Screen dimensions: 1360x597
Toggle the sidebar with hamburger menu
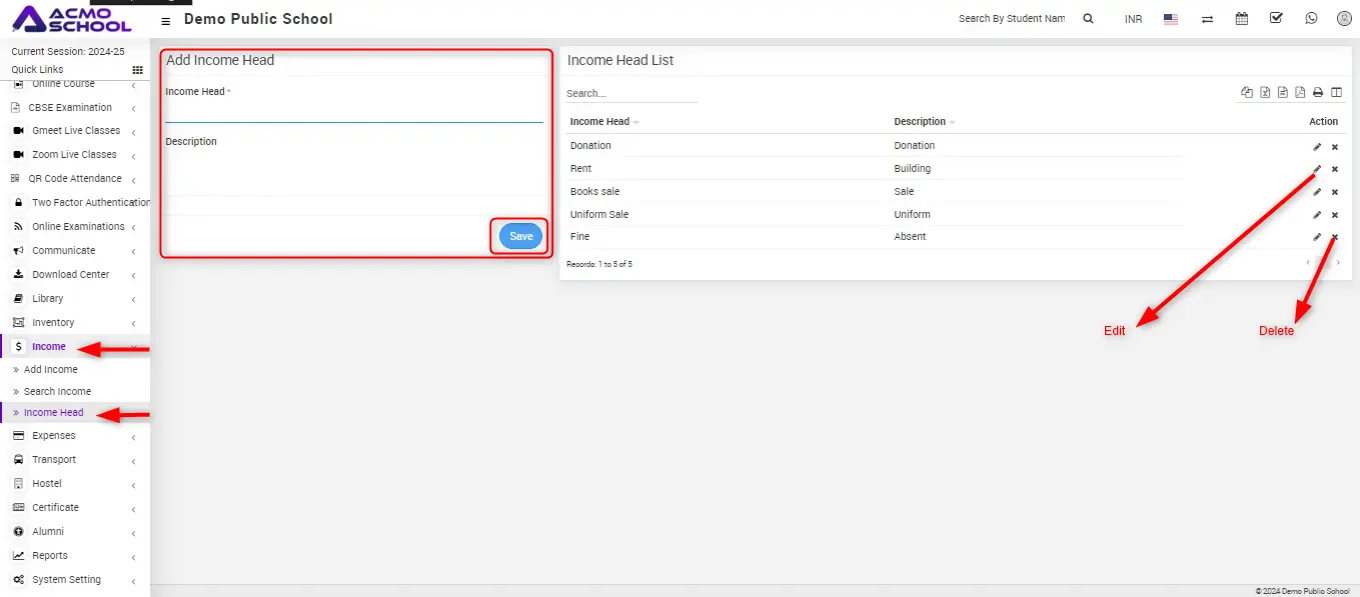click(166, 20)
